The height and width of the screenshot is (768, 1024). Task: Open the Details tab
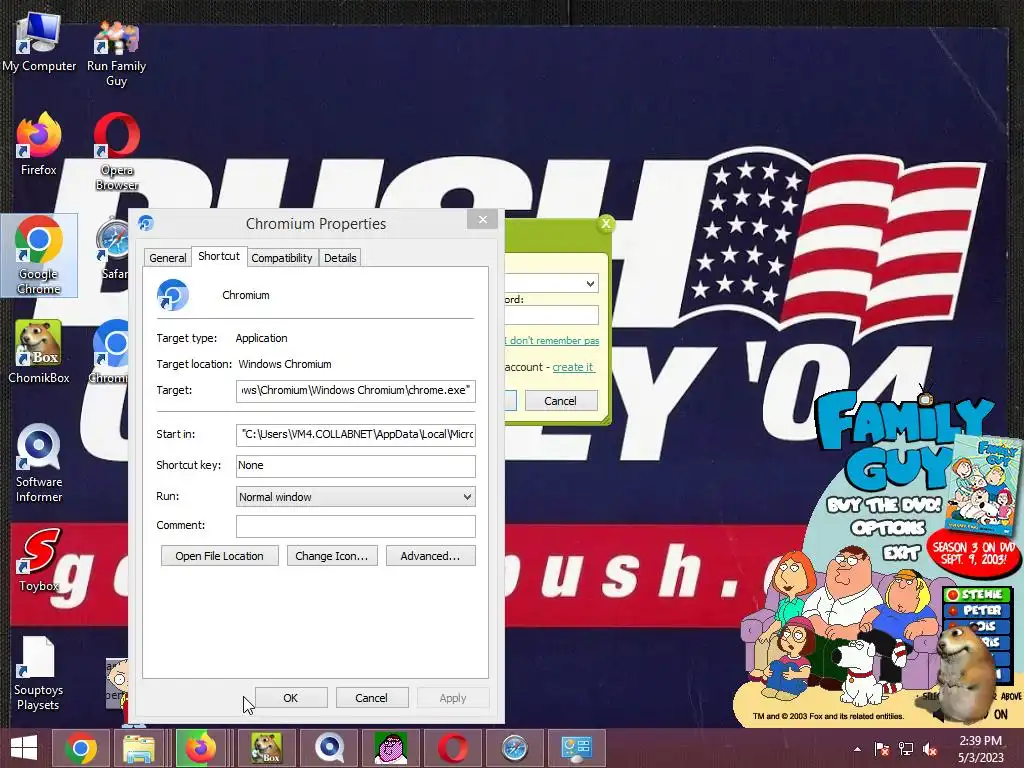click(340, 257)
